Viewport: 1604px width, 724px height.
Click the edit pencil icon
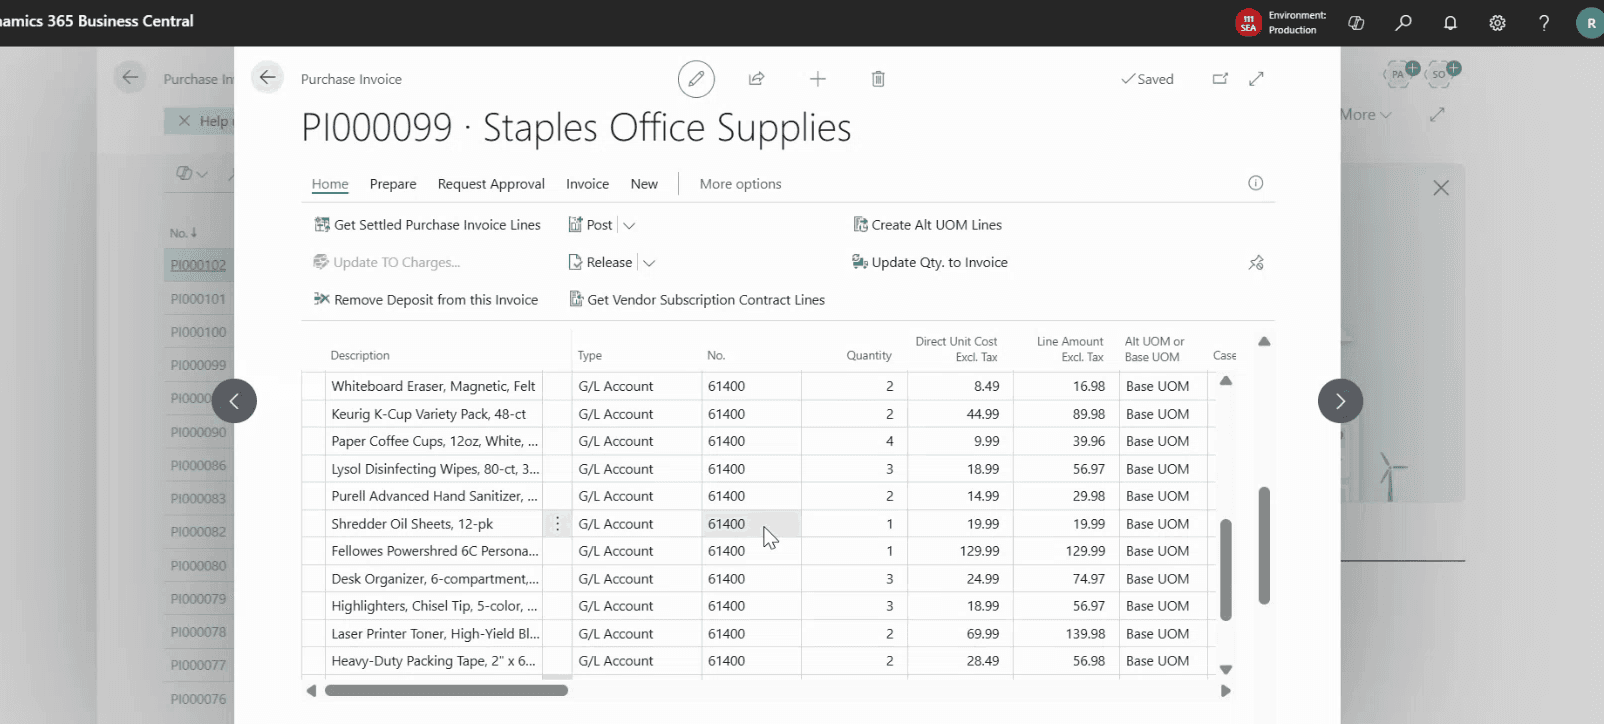pyautogui.click(x=696, y=79)
